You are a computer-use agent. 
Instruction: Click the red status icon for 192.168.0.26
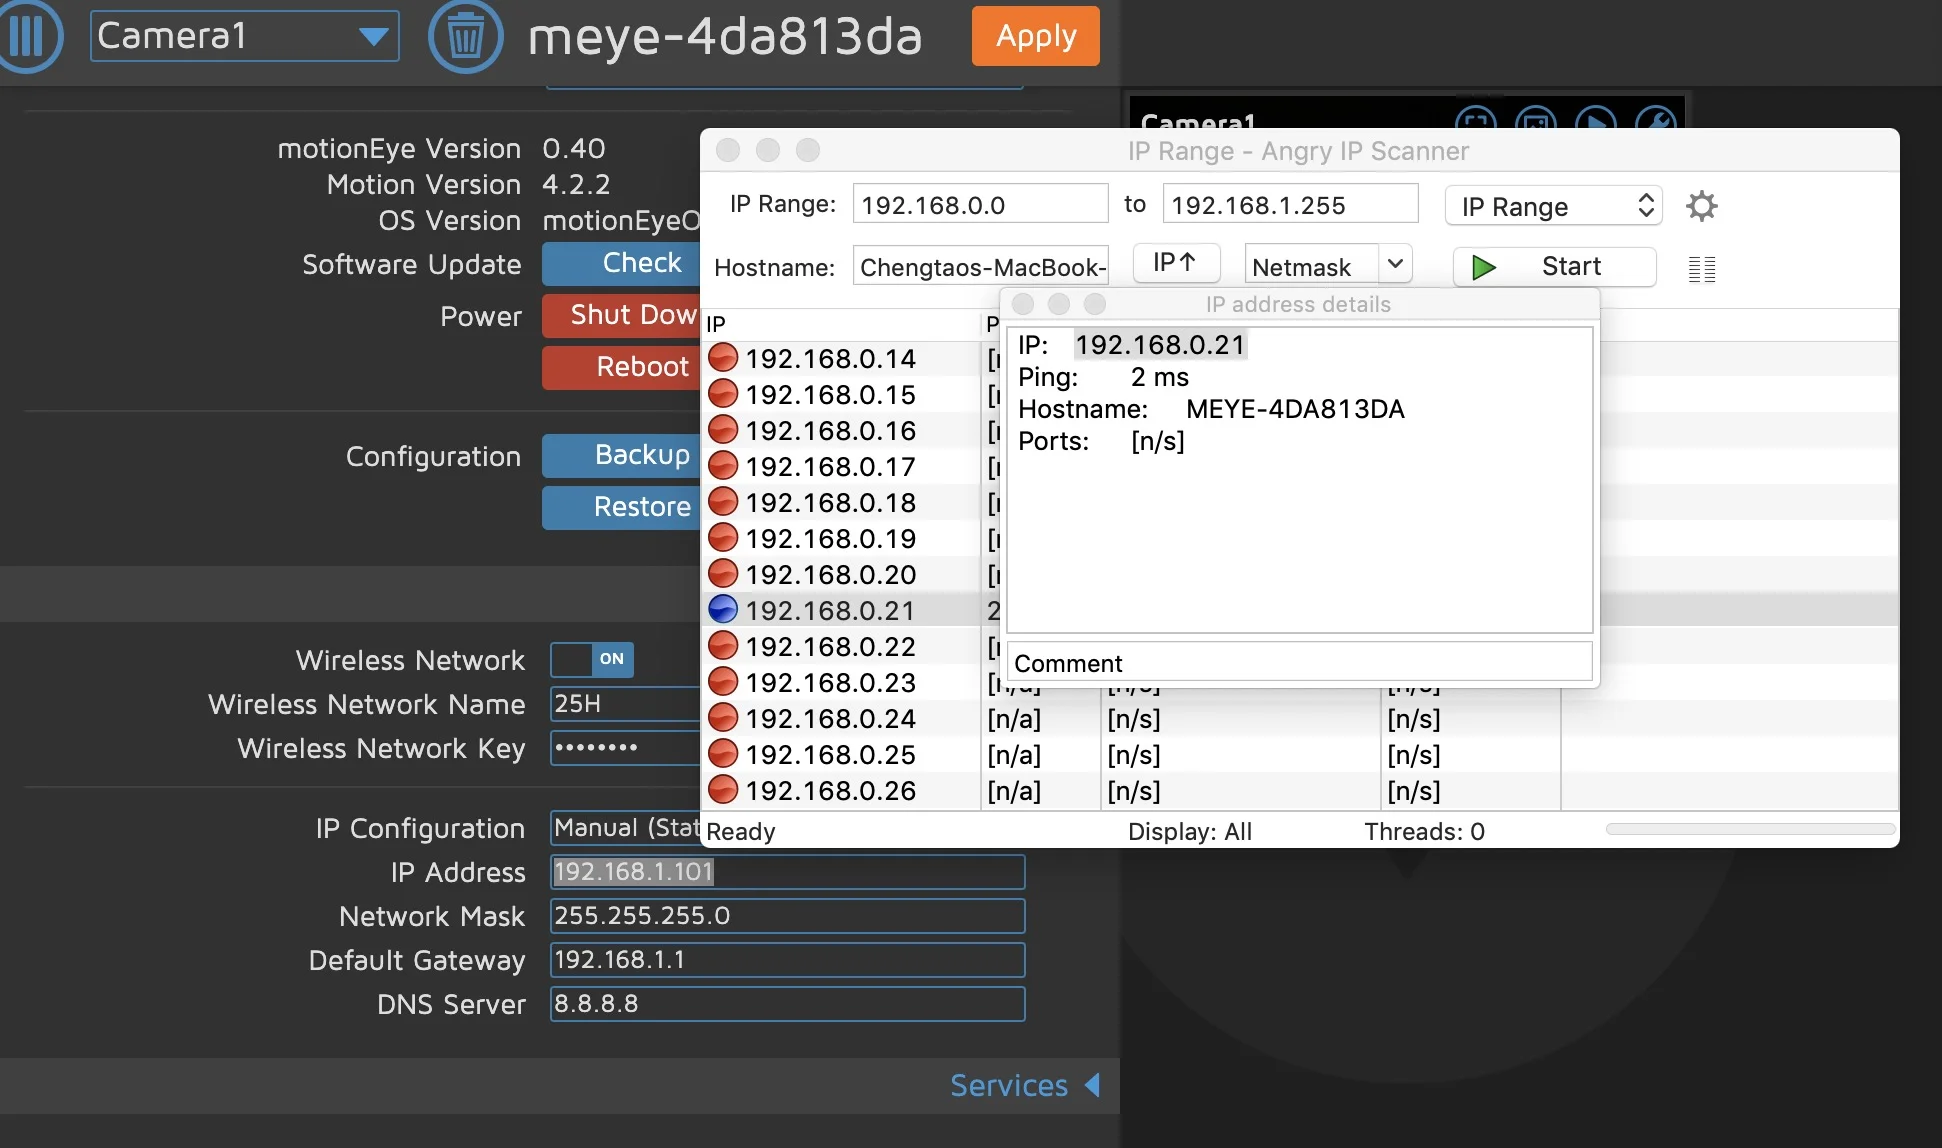pyautogui.click(x=723, y=790)
